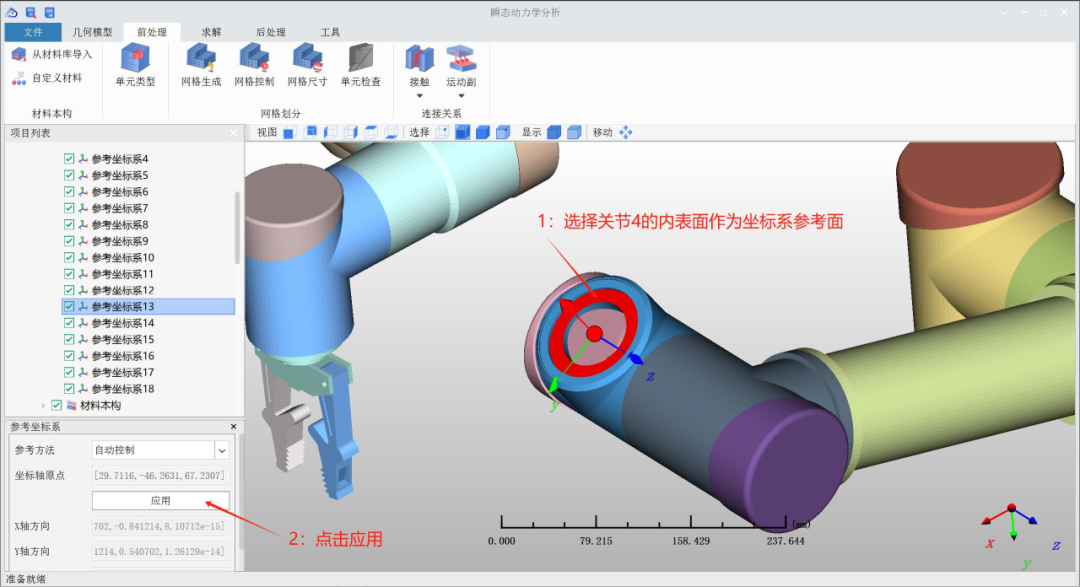Select 参考坐标系8 in the tree
Image resolution: width=1080 pixels, height=587 pixels.
click(x=120, y=225)
